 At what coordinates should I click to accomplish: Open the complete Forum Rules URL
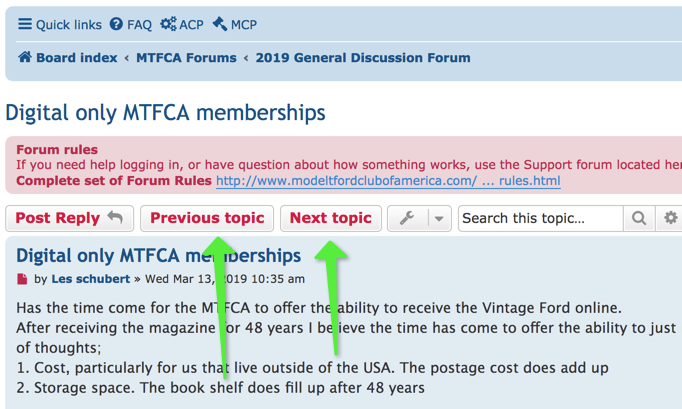tap(388, 181)
